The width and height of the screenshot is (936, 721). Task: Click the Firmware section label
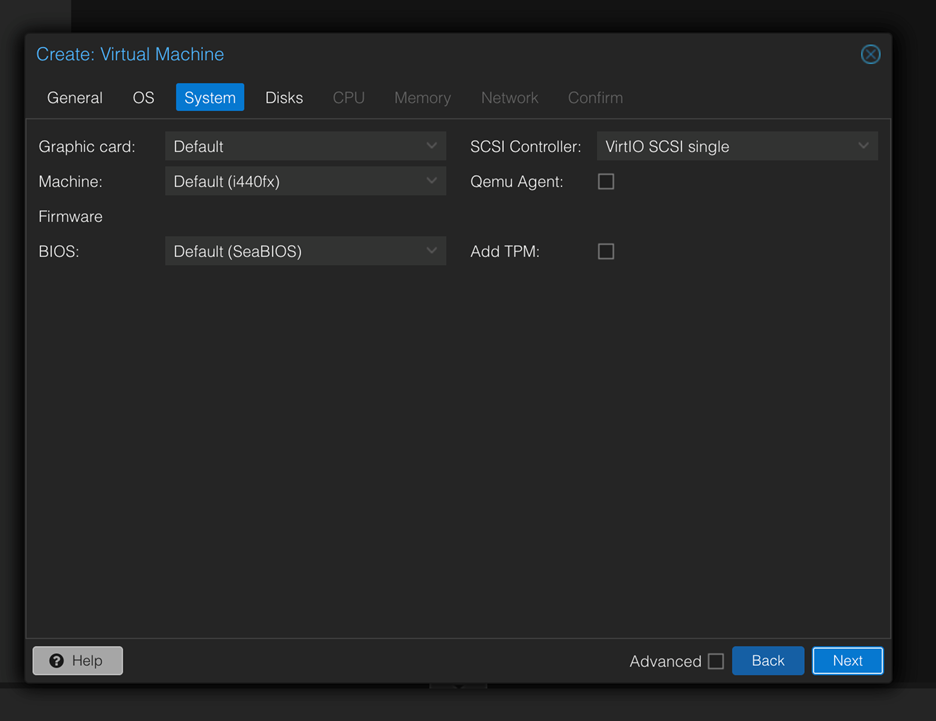(x=70, y=217)
